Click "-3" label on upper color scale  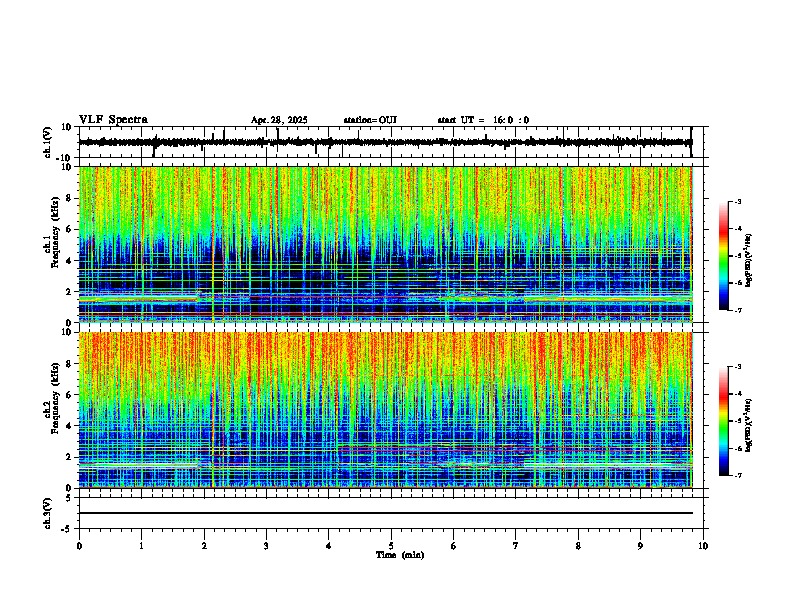737,202
